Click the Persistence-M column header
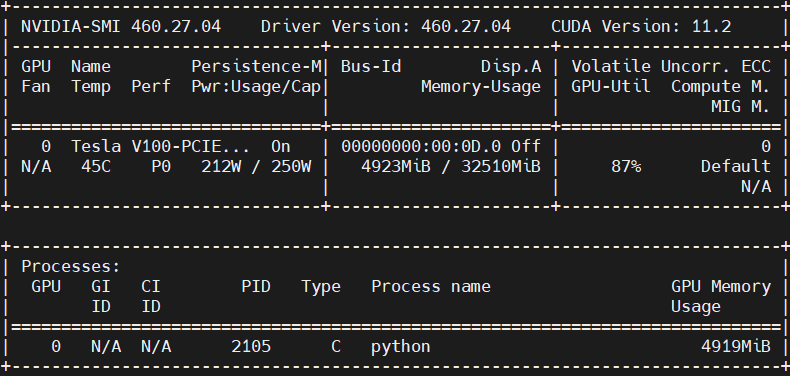 point(256,67)
